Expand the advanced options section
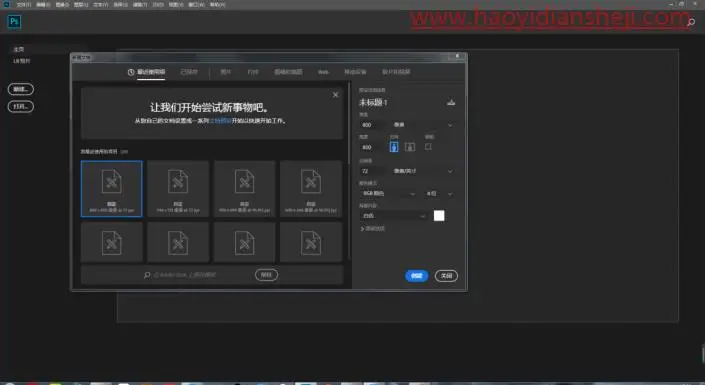Image resolution: width=705 pixels, height=385 pixels. [372, 229]
